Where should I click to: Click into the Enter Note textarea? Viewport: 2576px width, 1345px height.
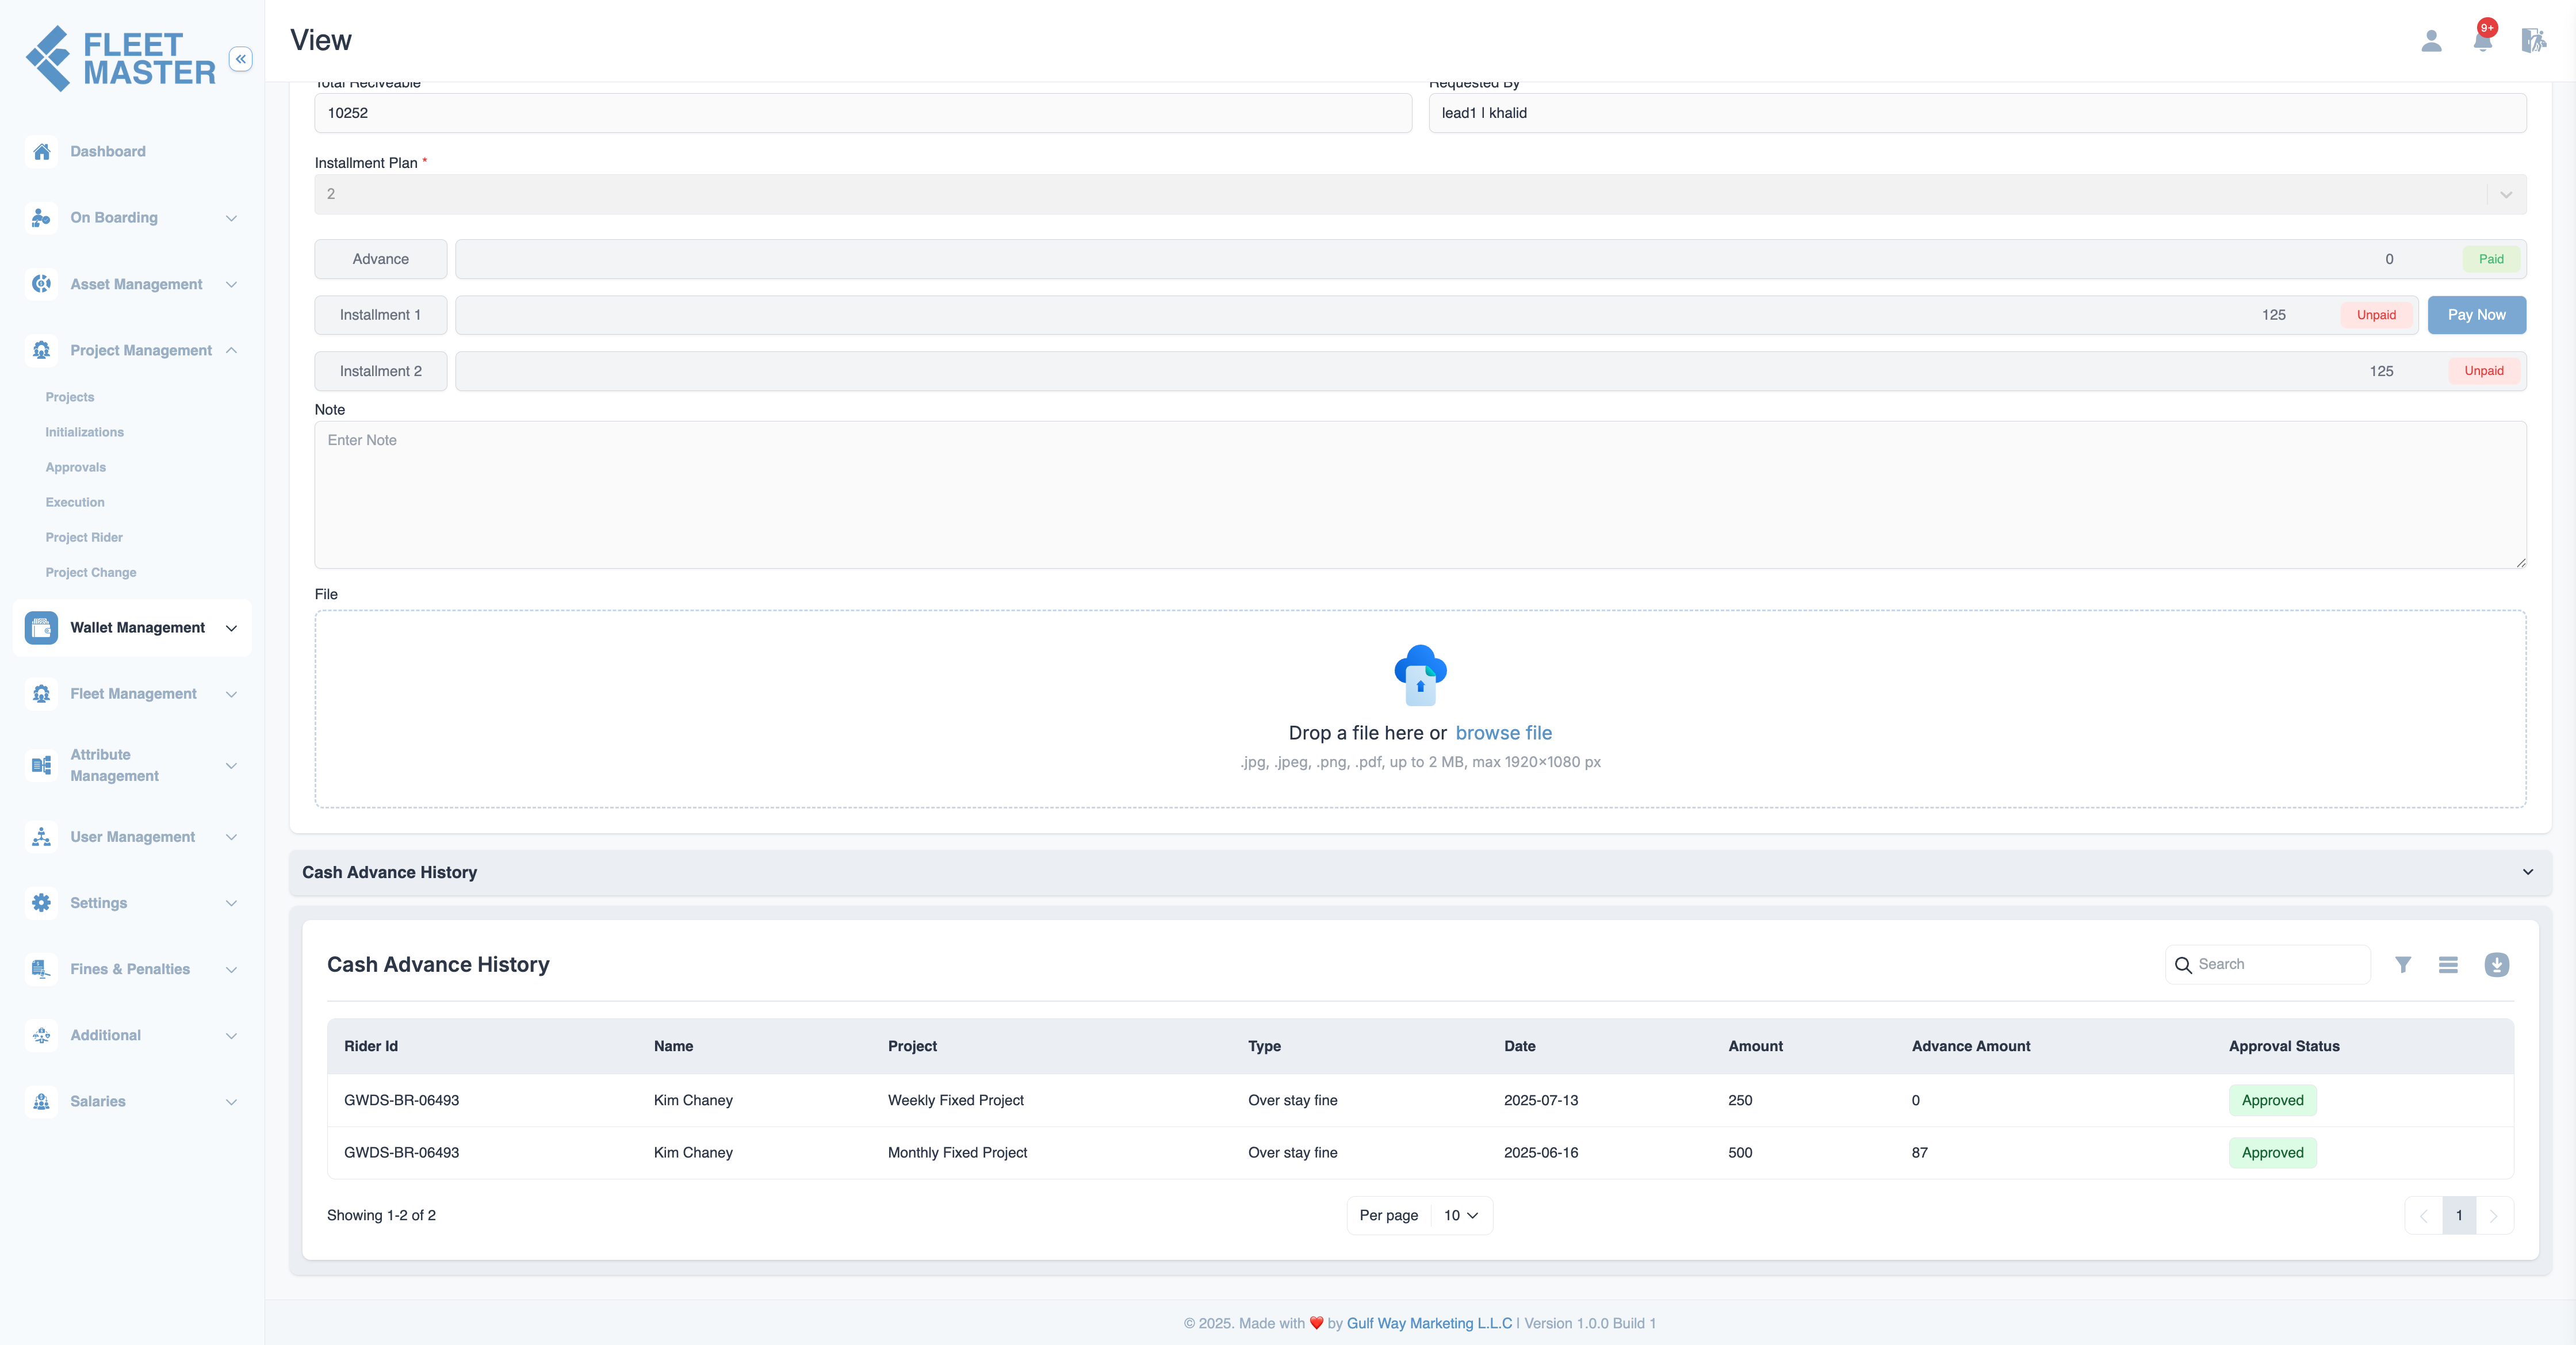coord(1420,495)
